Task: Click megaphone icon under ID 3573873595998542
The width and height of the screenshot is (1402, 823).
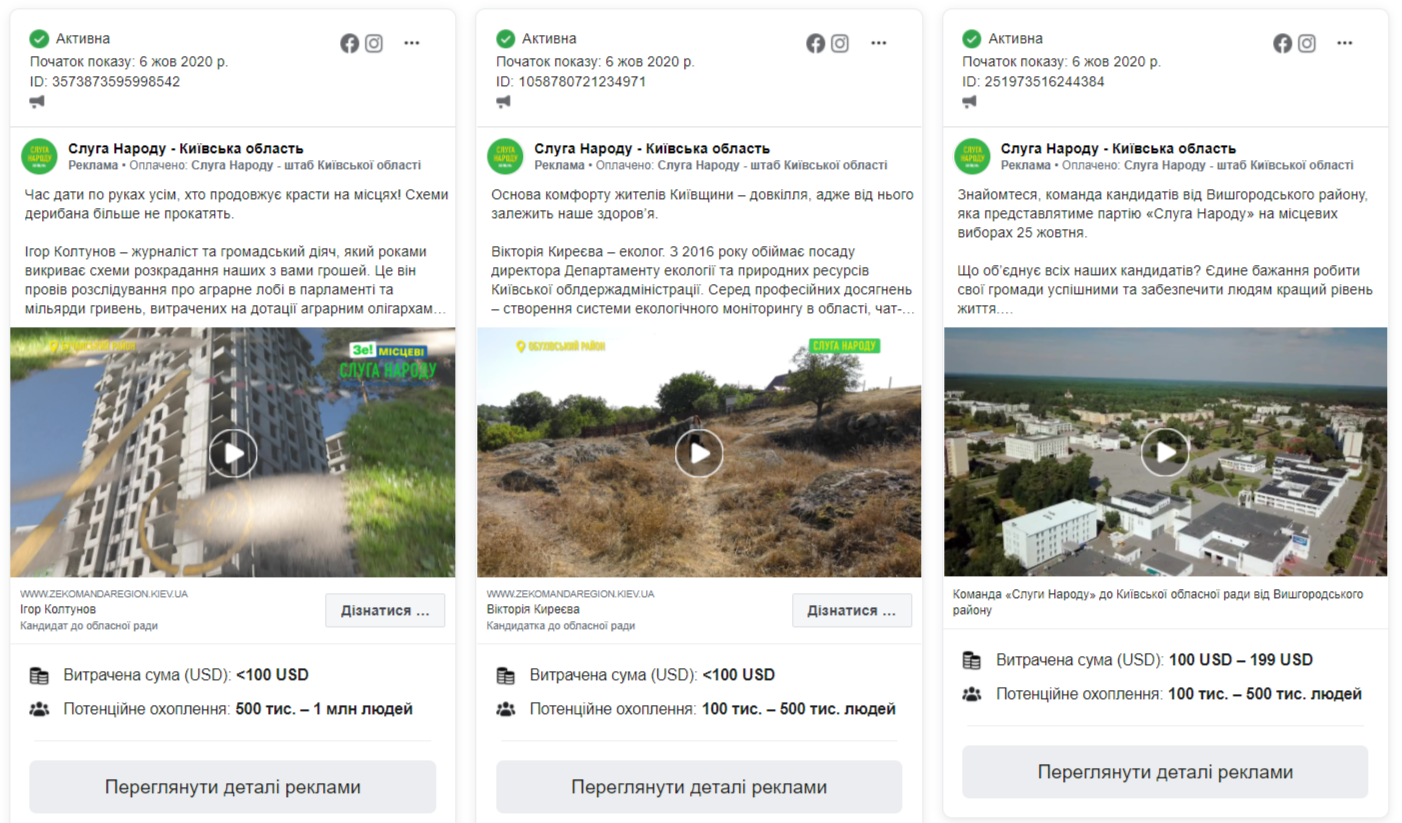Action: pyautogui.click(x=37, y=101)
